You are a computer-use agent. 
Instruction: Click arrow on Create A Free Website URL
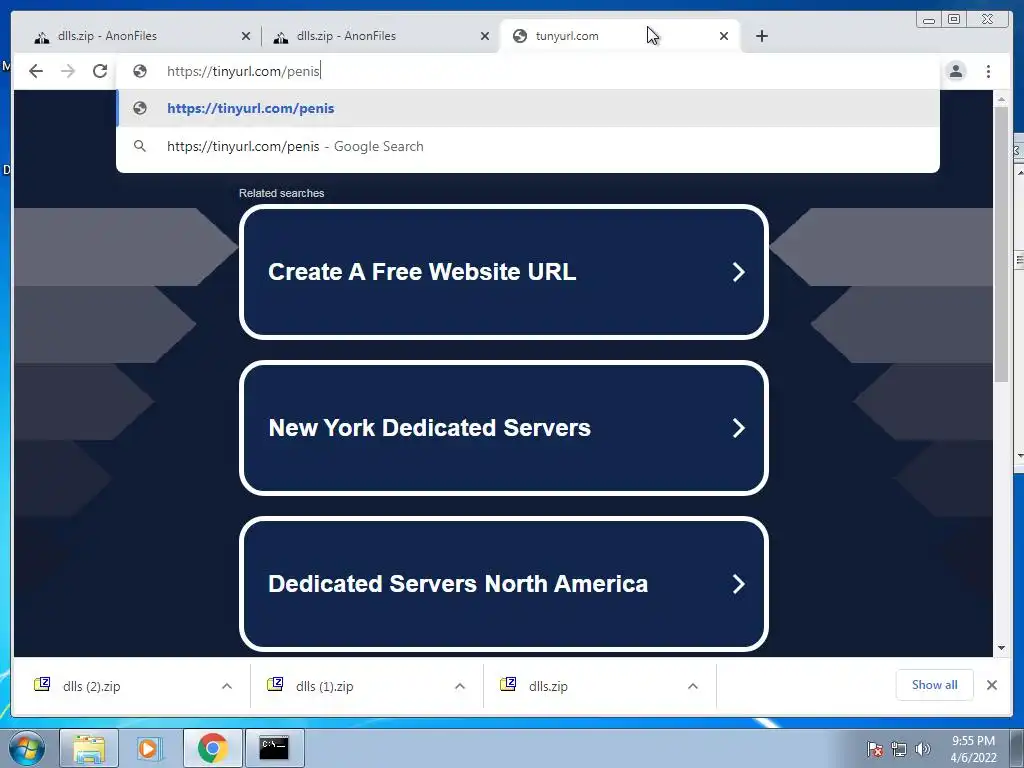tap(739, 272)
